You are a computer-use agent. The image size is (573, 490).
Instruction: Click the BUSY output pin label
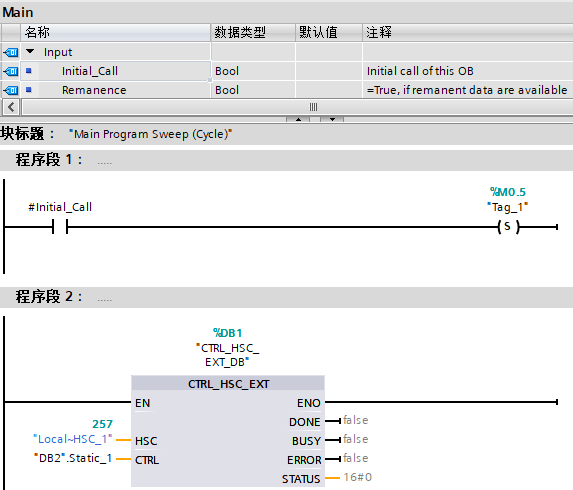pyautogui.click(x=306, y=441)
